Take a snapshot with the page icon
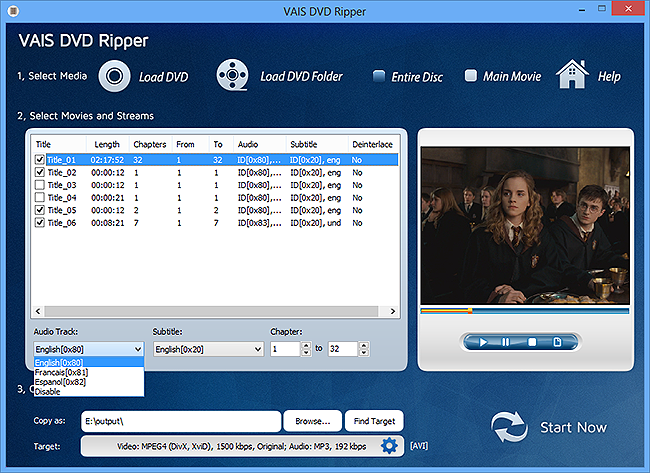 (x=557, y=342)
